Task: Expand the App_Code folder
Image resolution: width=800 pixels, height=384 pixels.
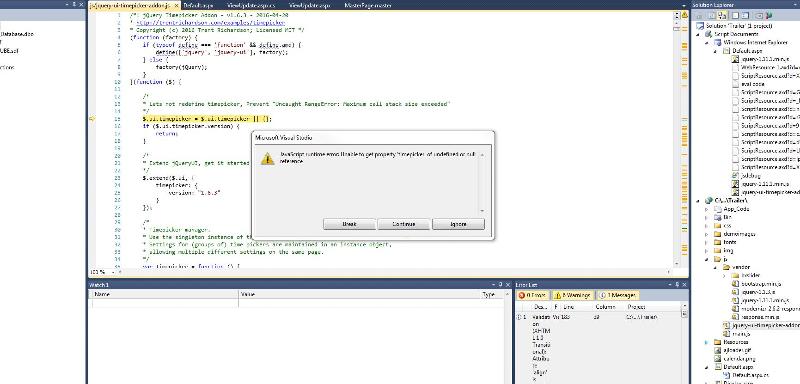Action: click(x=707, y=209)
